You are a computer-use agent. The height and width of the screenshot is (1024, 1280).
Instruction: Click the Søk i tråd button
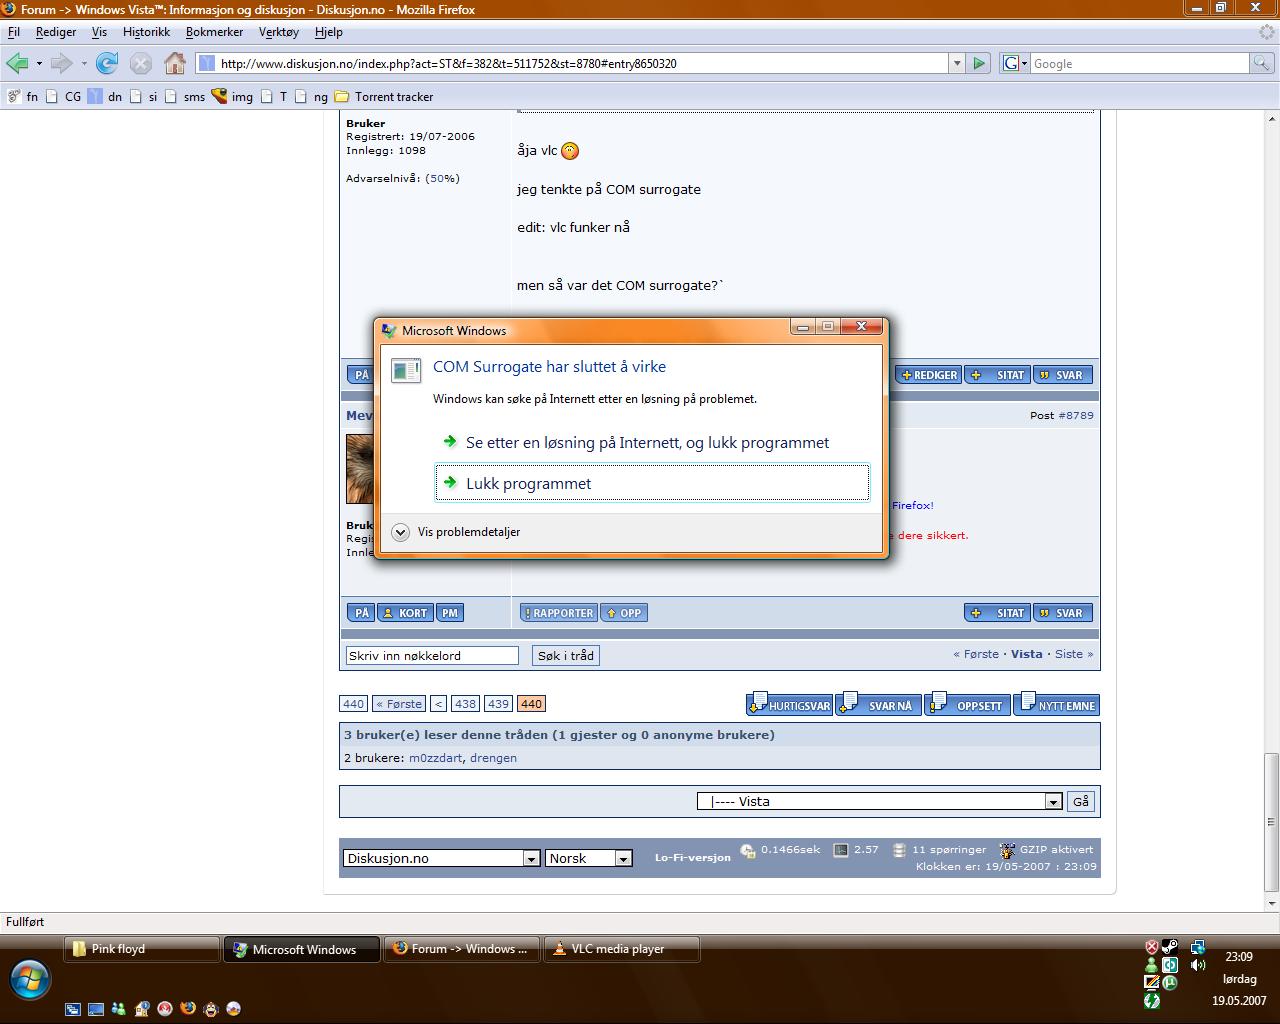click(566, 656)
